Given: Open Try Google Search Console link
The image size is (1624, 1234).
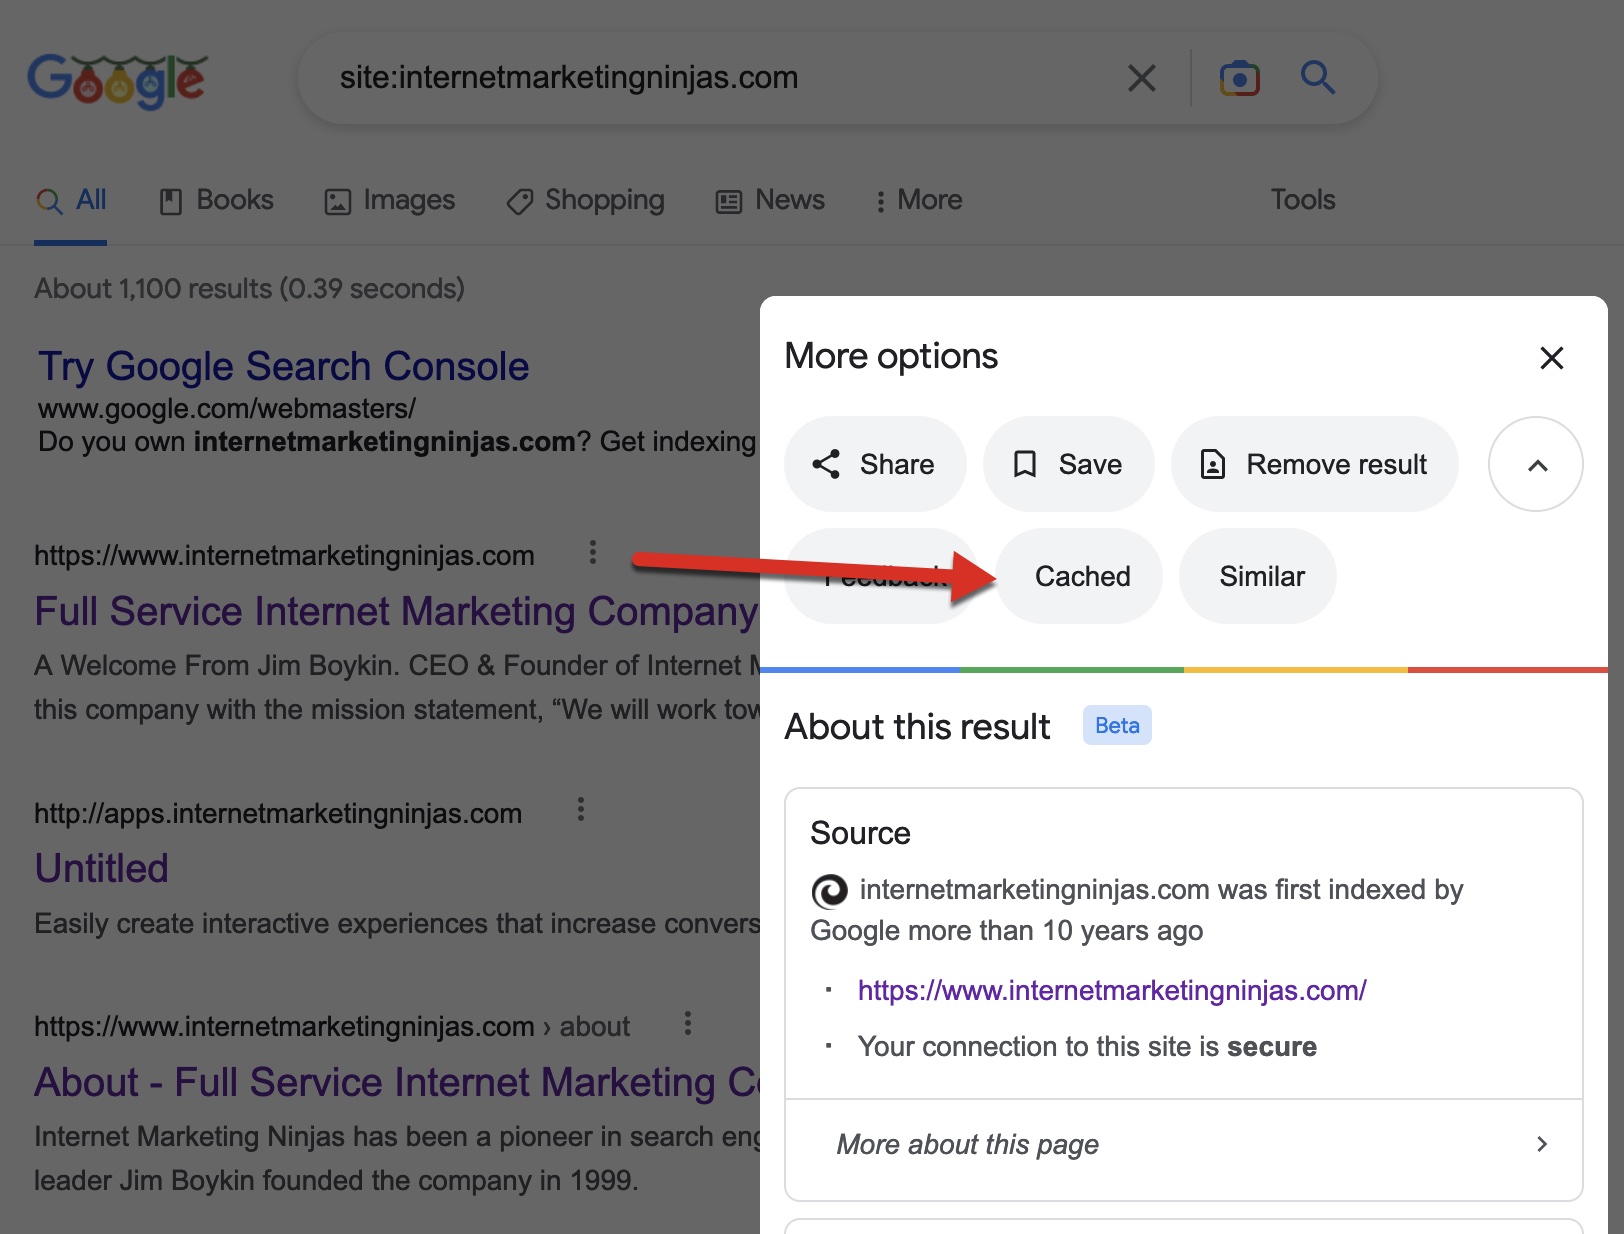Looking at the screenshot, I should pyautogui.click(x=284, y=366).
